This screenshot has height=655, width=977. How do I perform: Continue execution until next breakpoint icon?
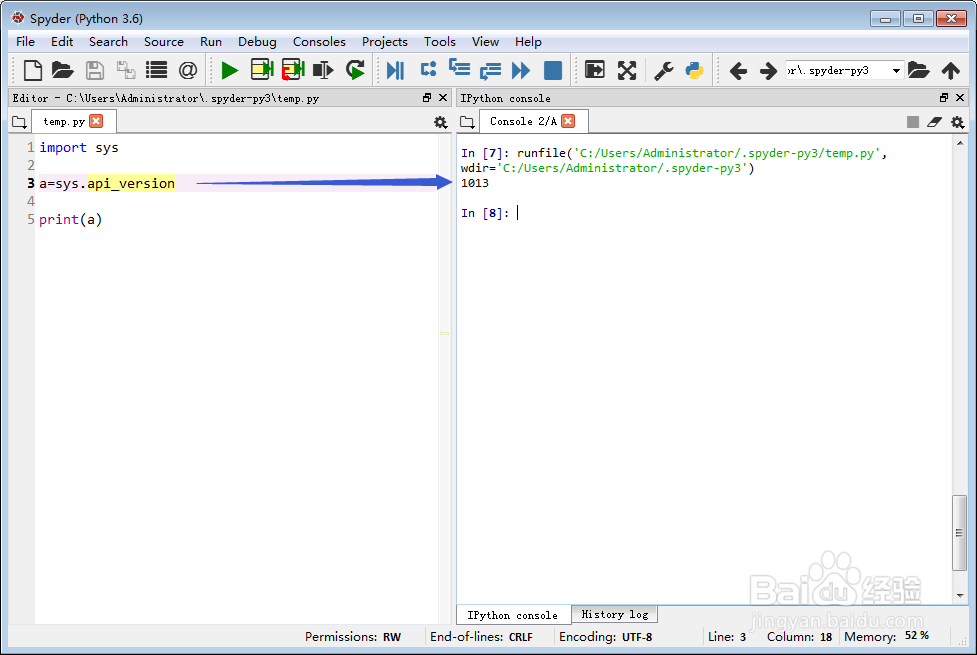(x=521, y=70)
